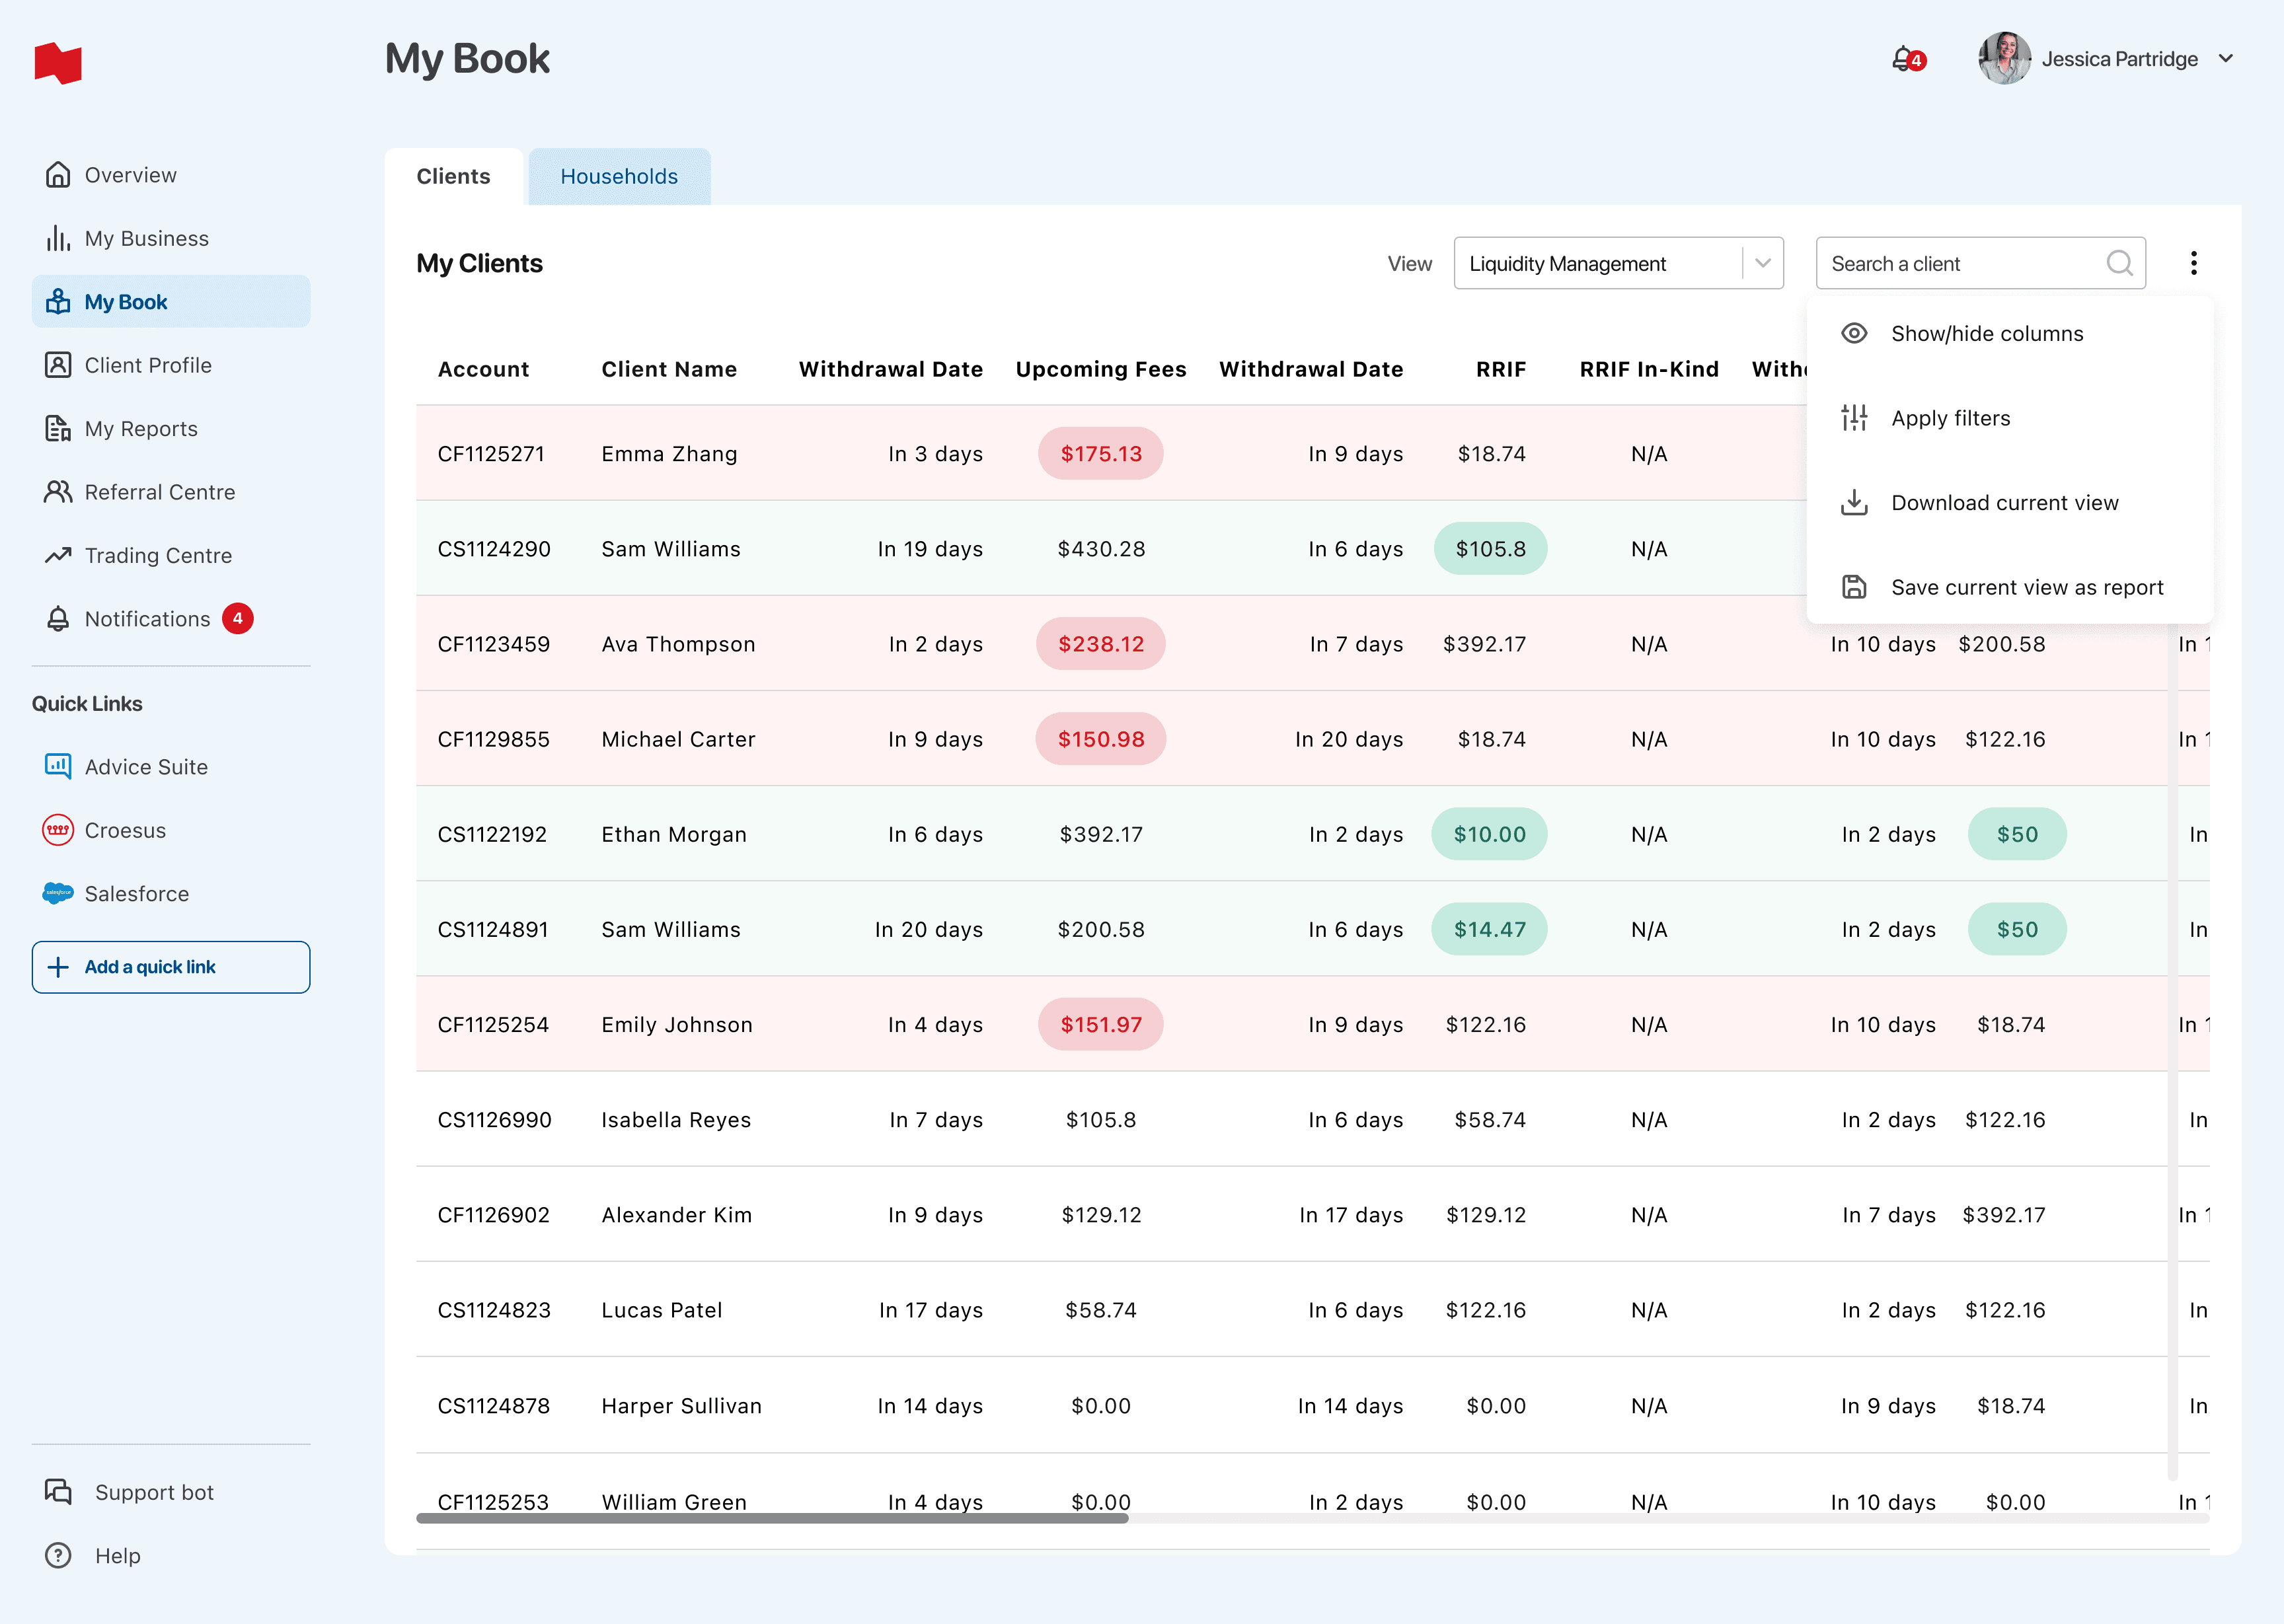The height and width of the screenshot is (1624, 2284).
Task: Open the Support bot chat
Action: [154, 1492]
